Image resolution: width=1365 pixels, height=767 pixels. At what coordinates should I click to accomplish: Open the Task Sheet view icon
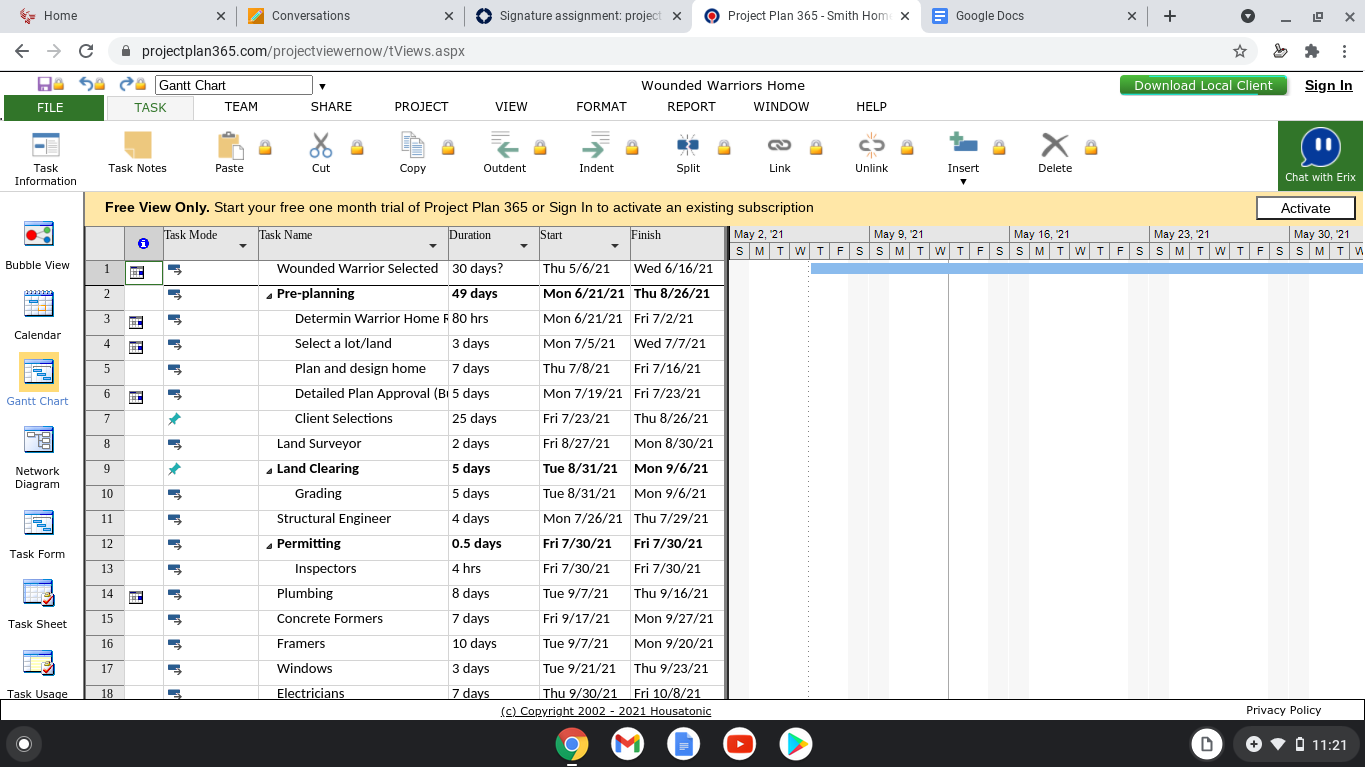pos(38,594)
